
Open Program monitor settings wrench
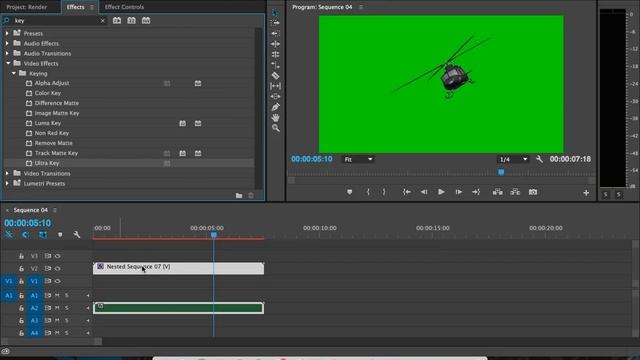(539, 159)
